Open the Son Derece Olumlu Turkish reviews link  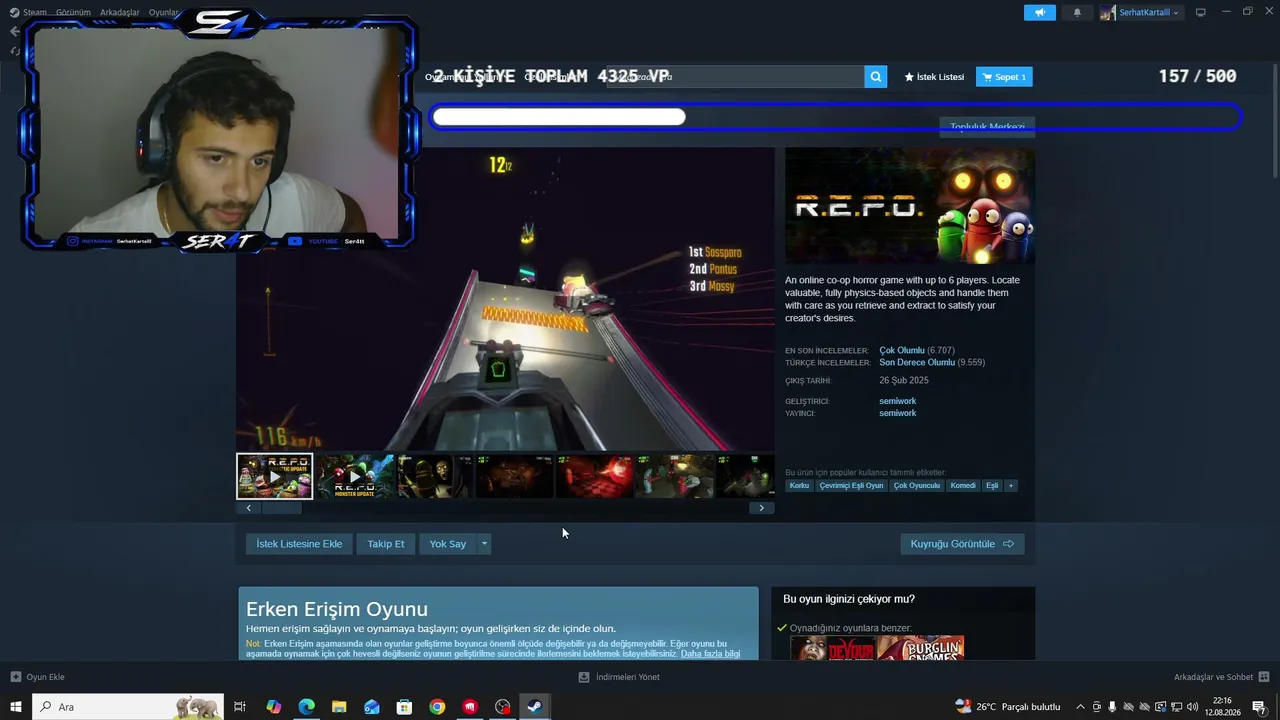(917, 363)
